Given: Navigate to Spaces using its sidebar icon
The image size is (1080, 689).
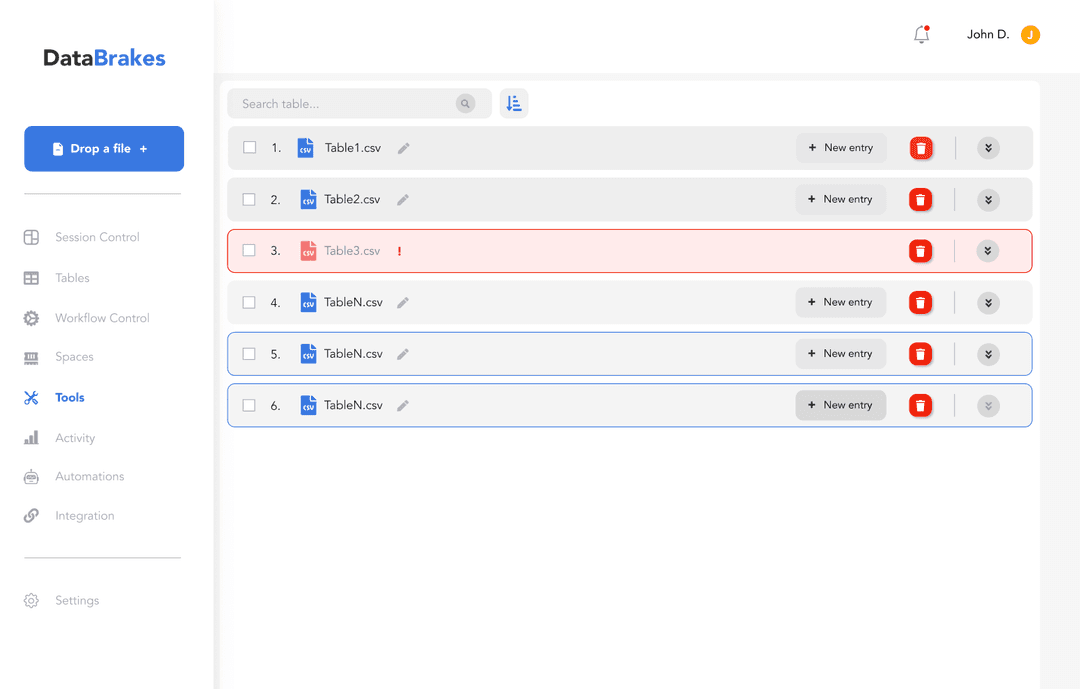Looking at the screenshot, I should point(32,356).
